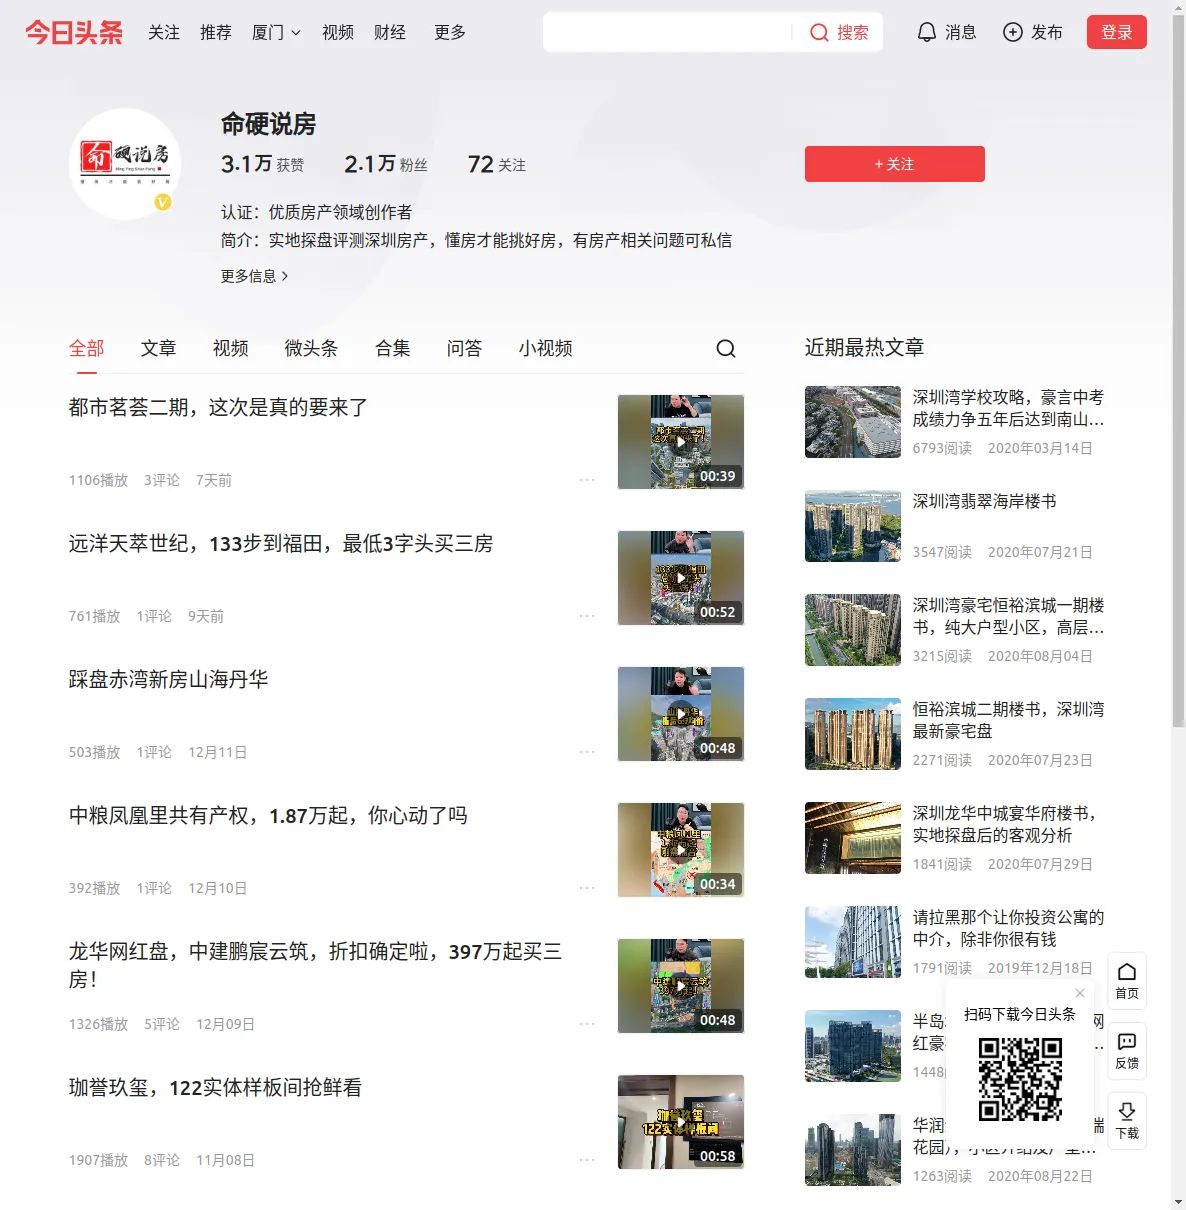Click the 搜索 button label
The width and height of the screenshot is (1186, 1210).
coord(853,33)
